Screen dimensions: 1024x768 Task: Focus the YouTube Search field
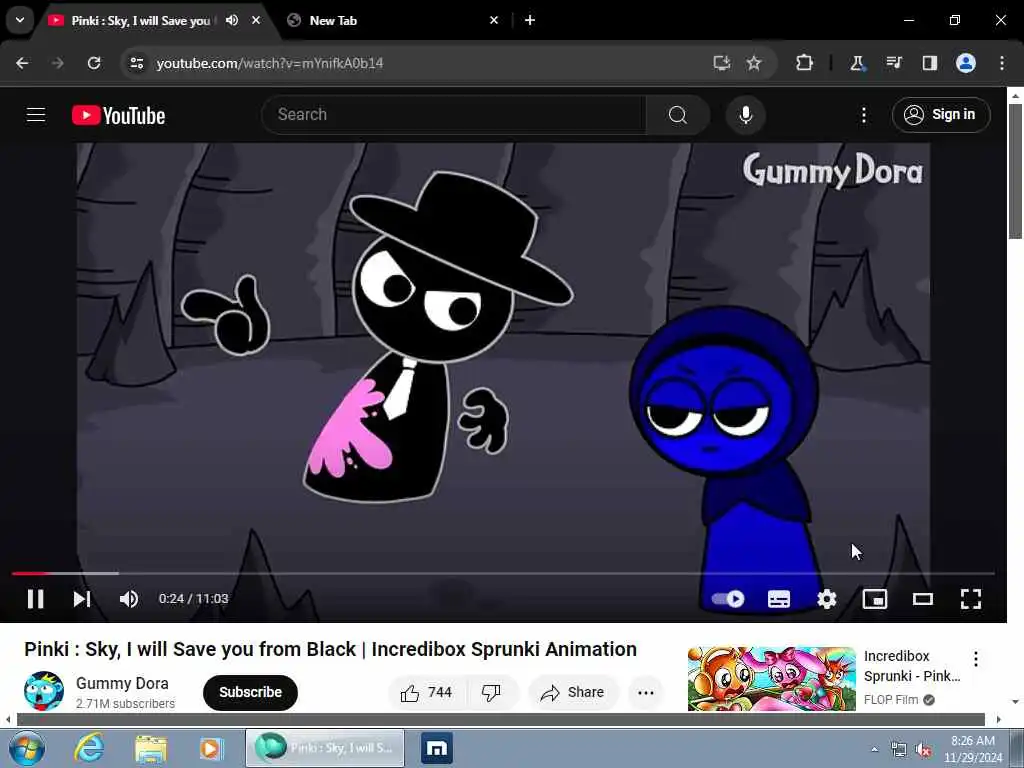pos(454,115)
